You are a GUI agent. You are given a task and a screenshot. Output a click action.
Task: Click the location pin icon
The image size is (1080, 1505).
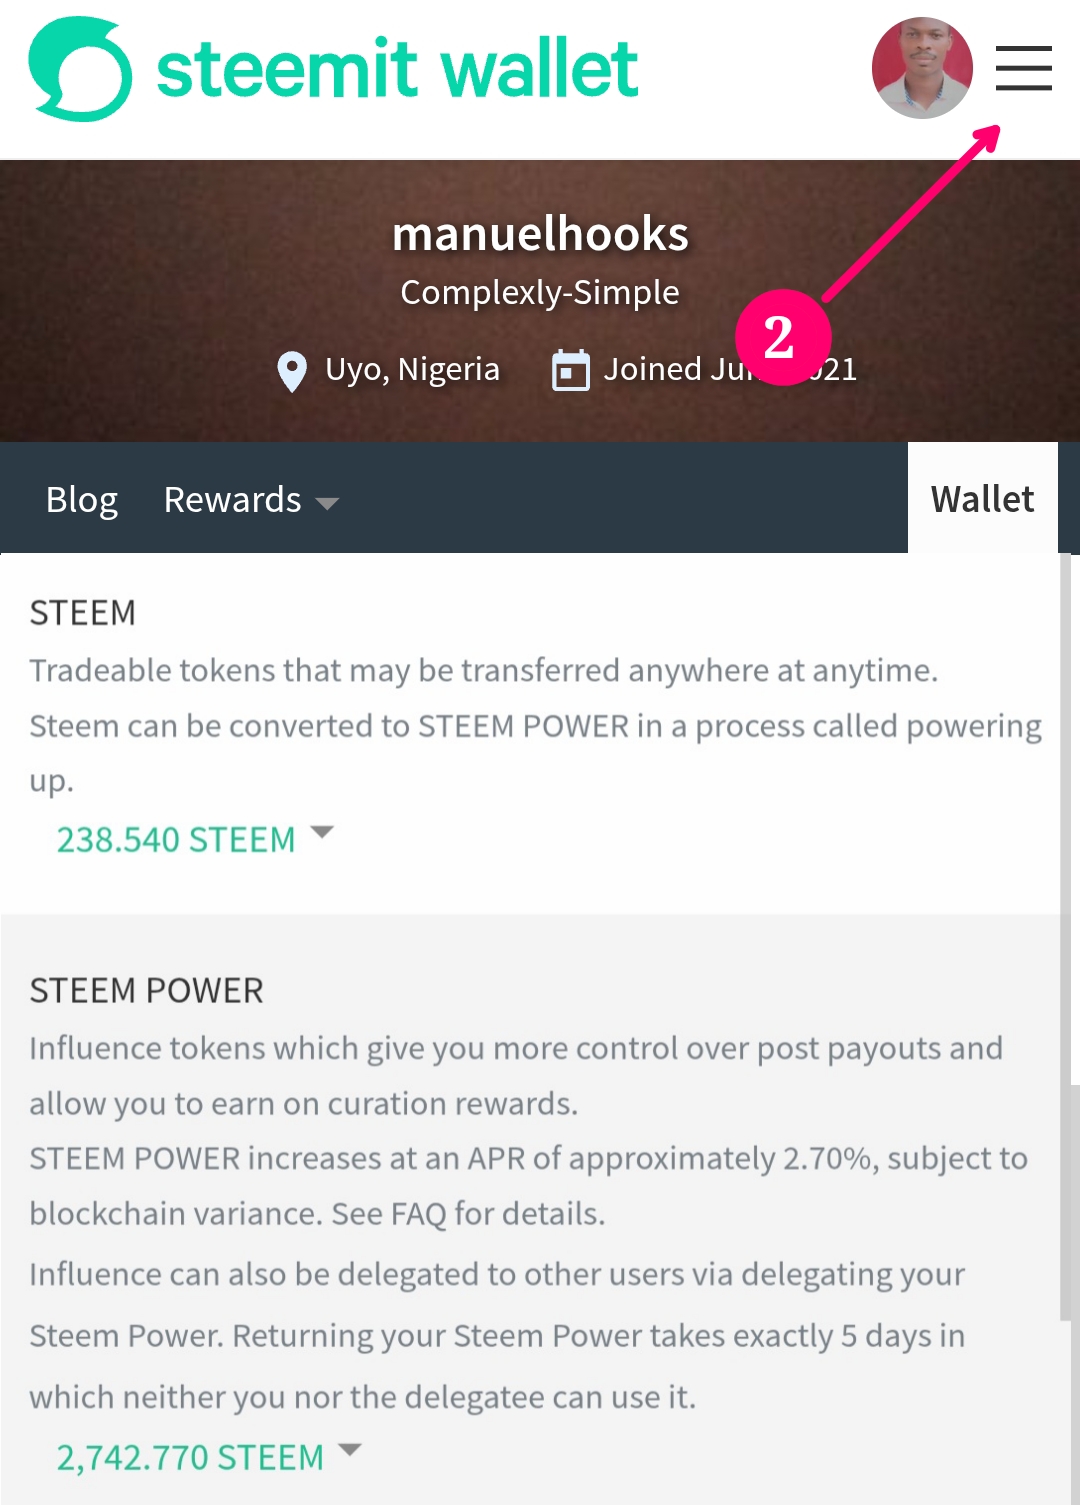(291, 371)
